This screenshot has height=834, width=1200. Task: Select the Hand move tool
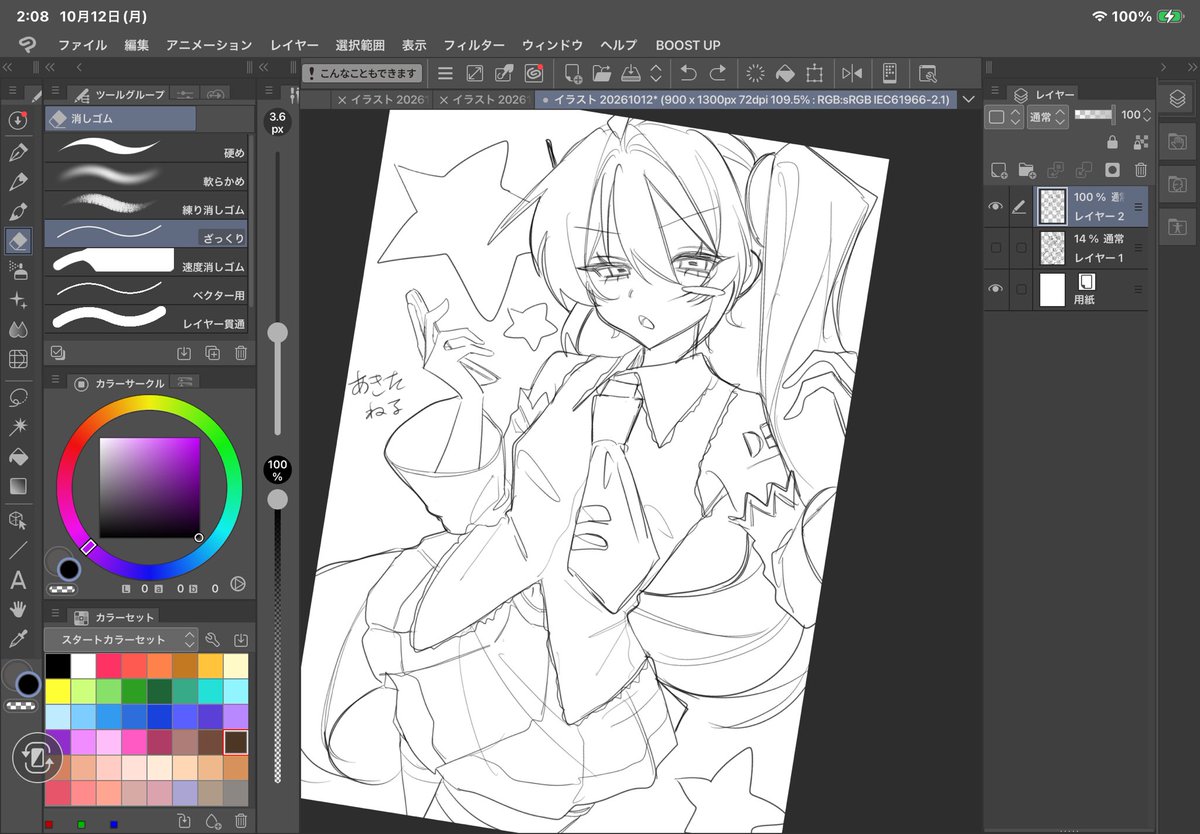(18, 608)
